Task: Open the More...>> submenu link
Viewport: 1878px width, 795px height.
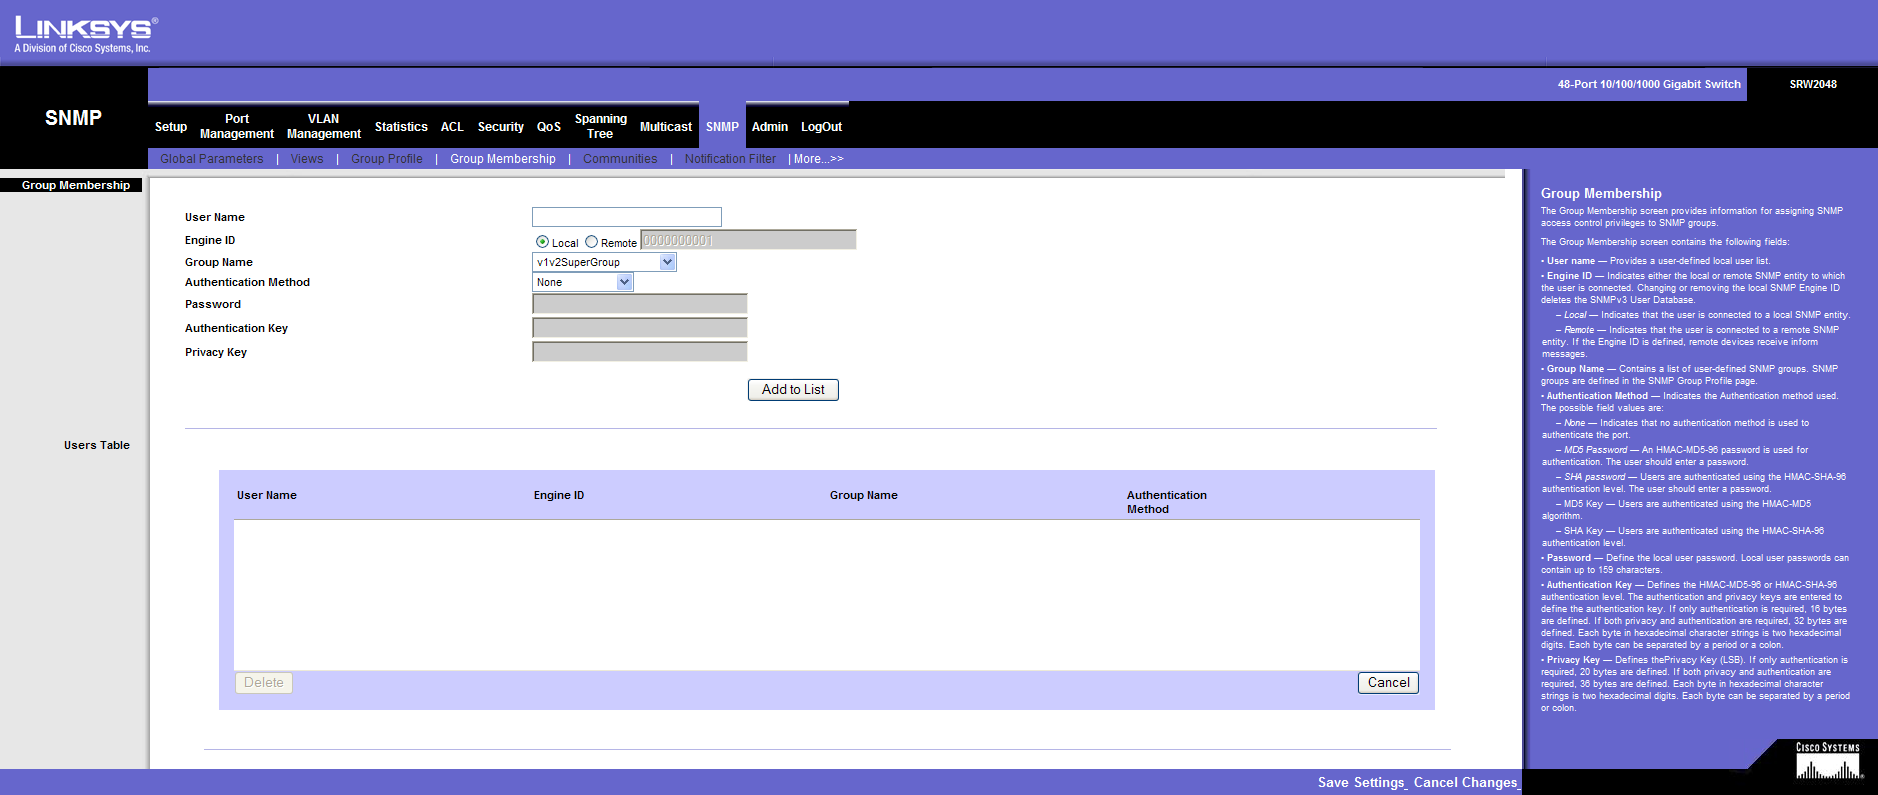Action: pyautogui.click(x=818, y=159)
